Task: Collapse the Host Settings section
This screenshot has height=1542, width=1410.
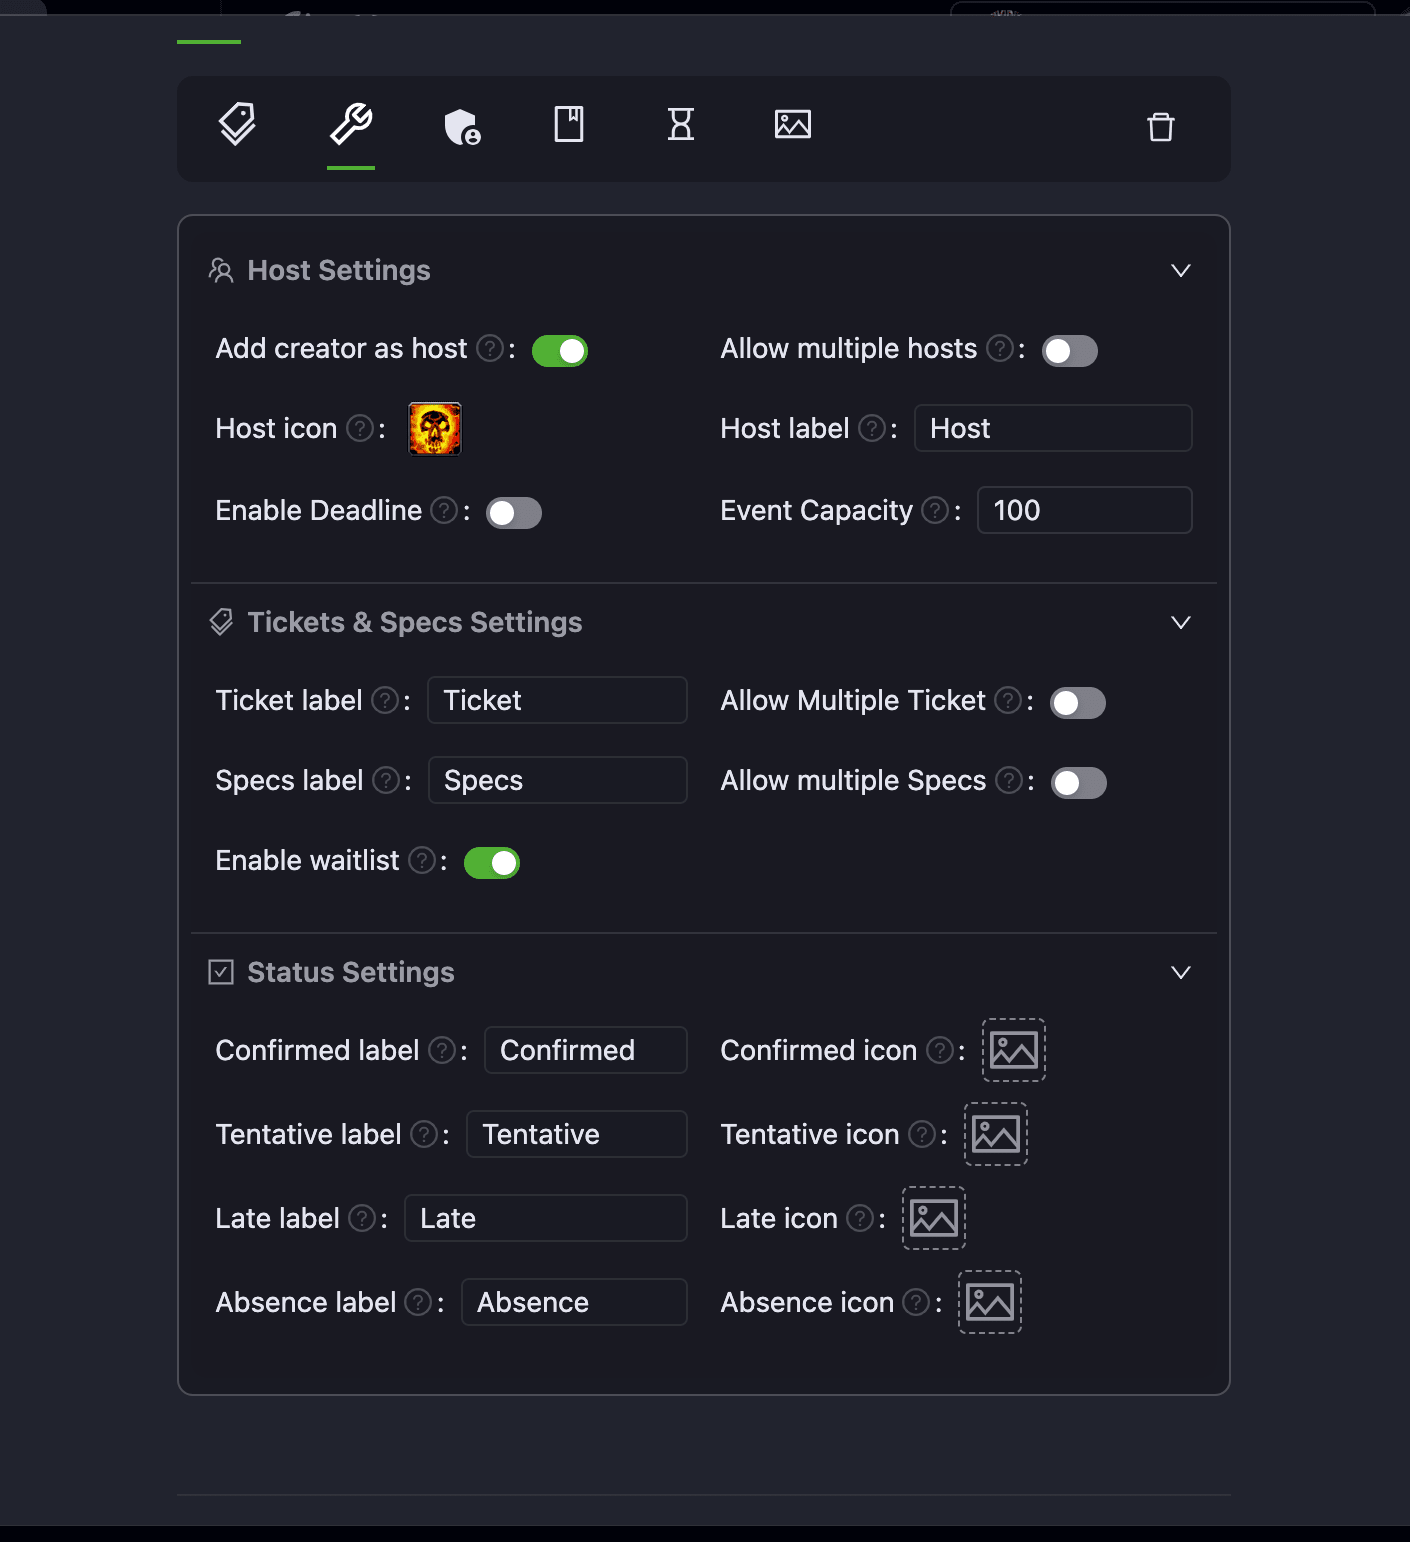Action: (x=1180, y=271)
